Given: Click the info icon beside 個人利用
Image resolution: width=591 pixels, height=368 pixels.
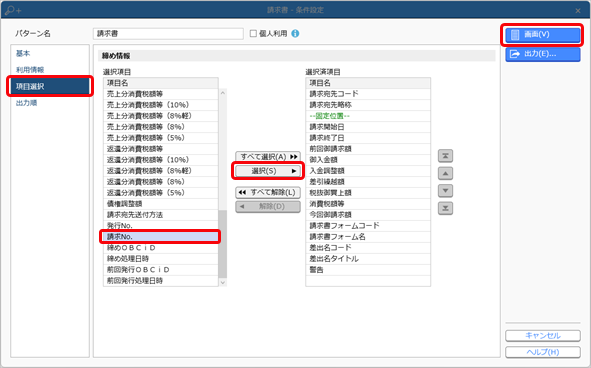Looking at the screenshot, I should click(x=296, y=34).
